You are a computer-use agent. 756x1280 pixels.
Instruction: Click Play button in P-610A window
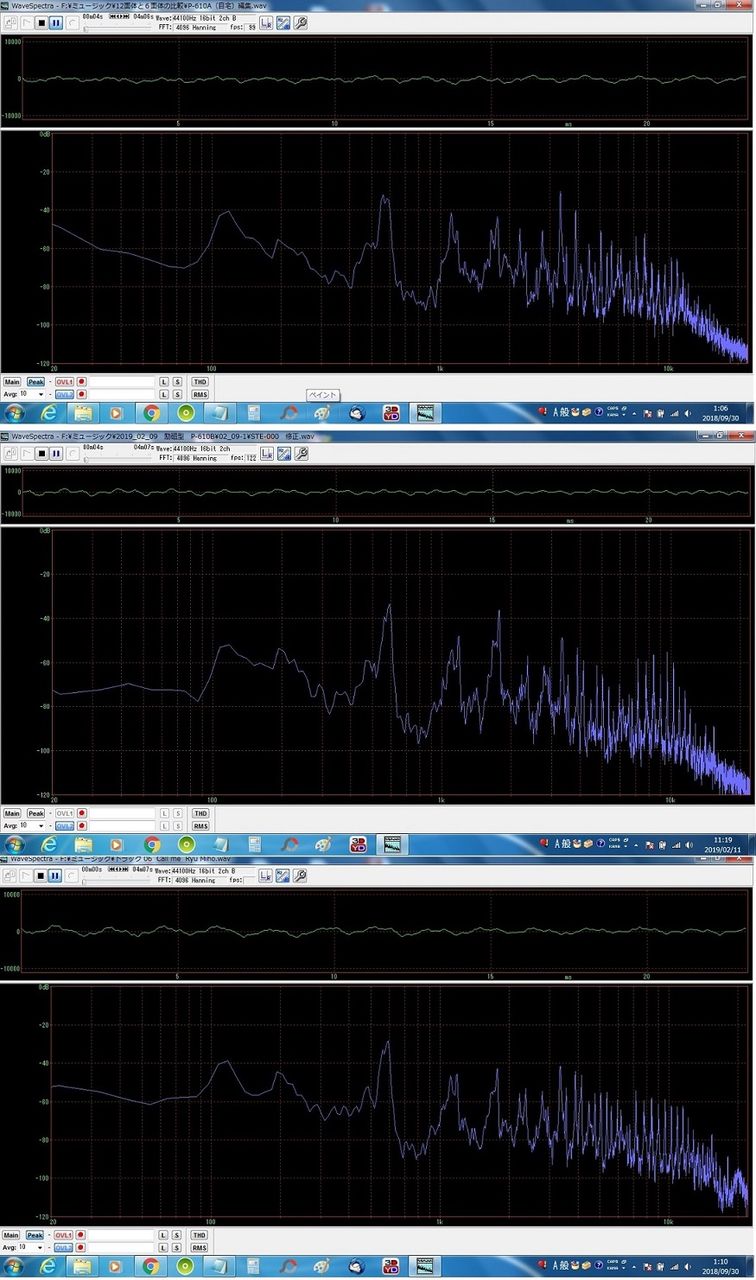click(x=26, y=23)
